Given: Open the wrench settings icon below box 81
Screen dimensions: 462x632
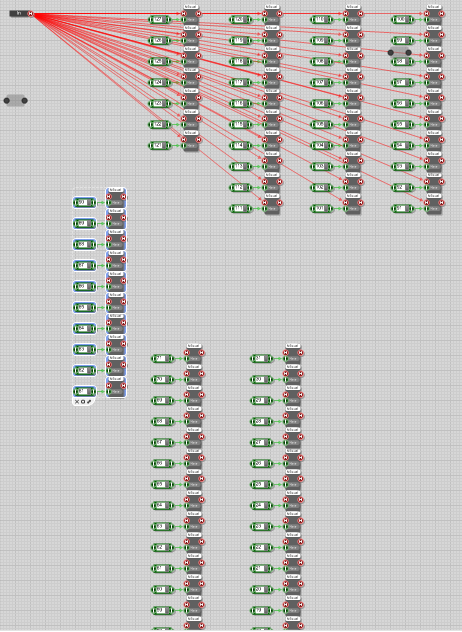Looking at the screenshot, I should [89, 402].
